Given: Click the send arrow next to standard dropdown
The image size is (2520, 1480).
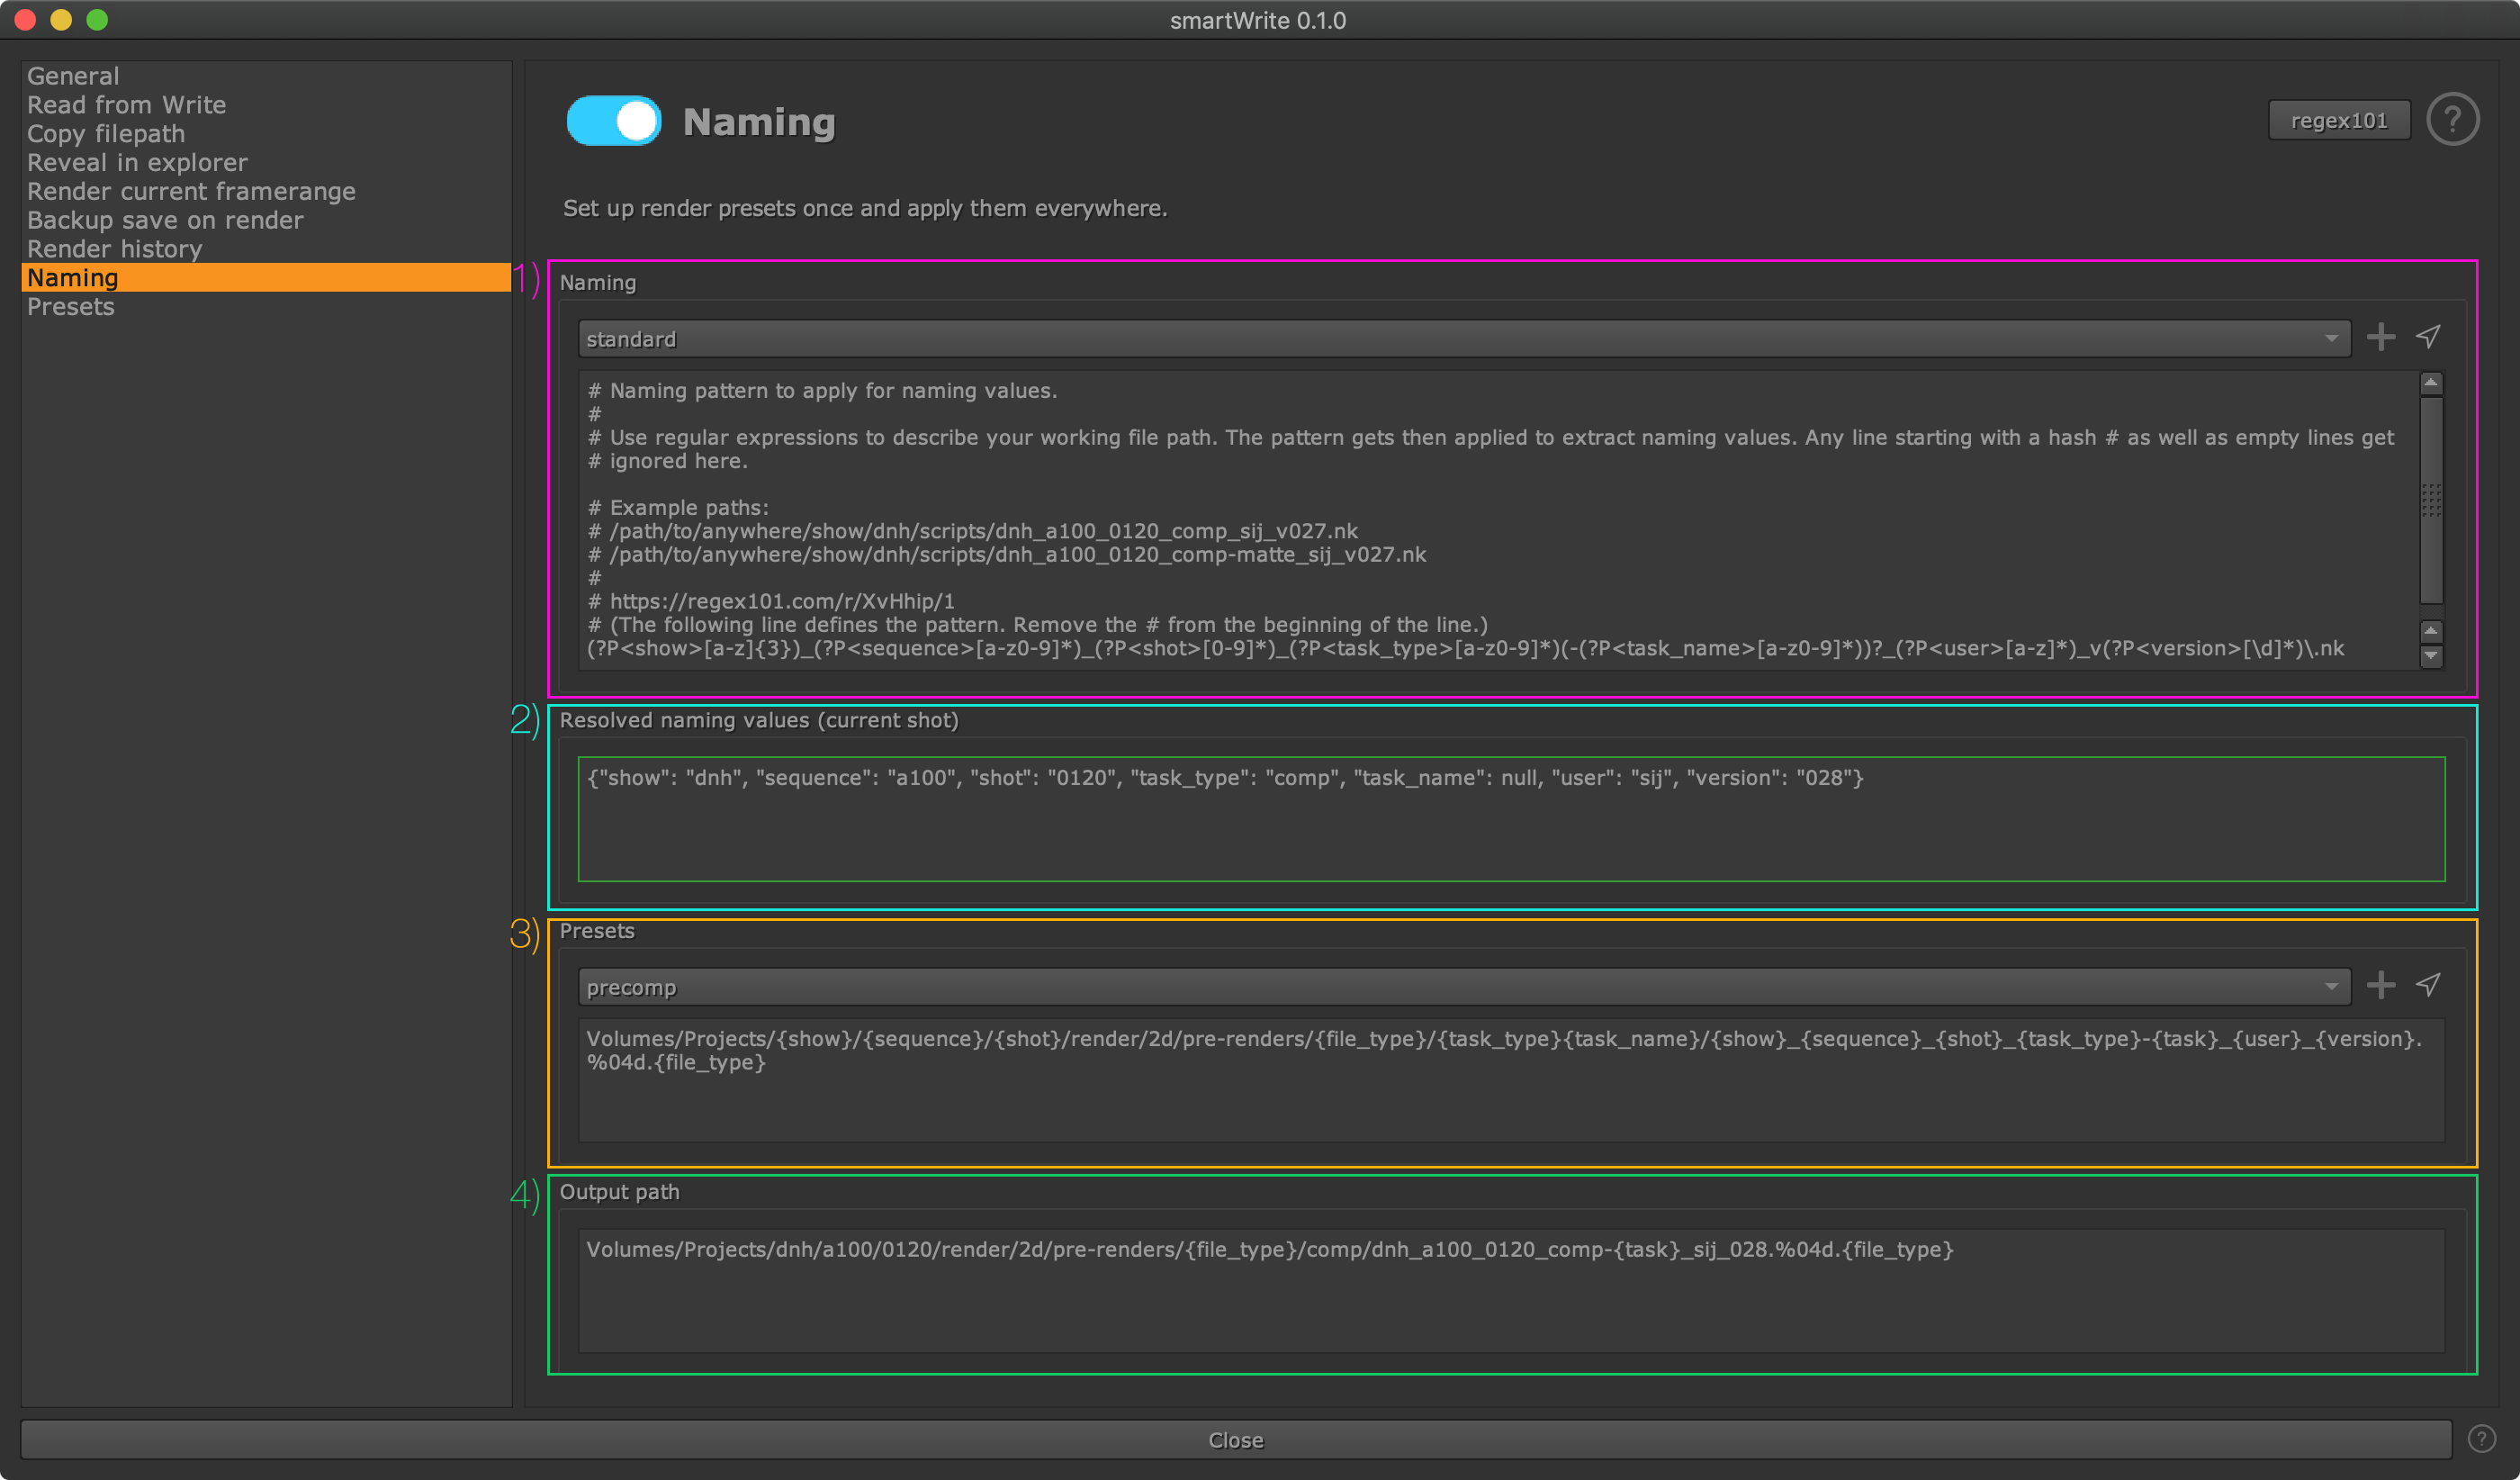Looking at the screenshot, I should [2428, 337].
